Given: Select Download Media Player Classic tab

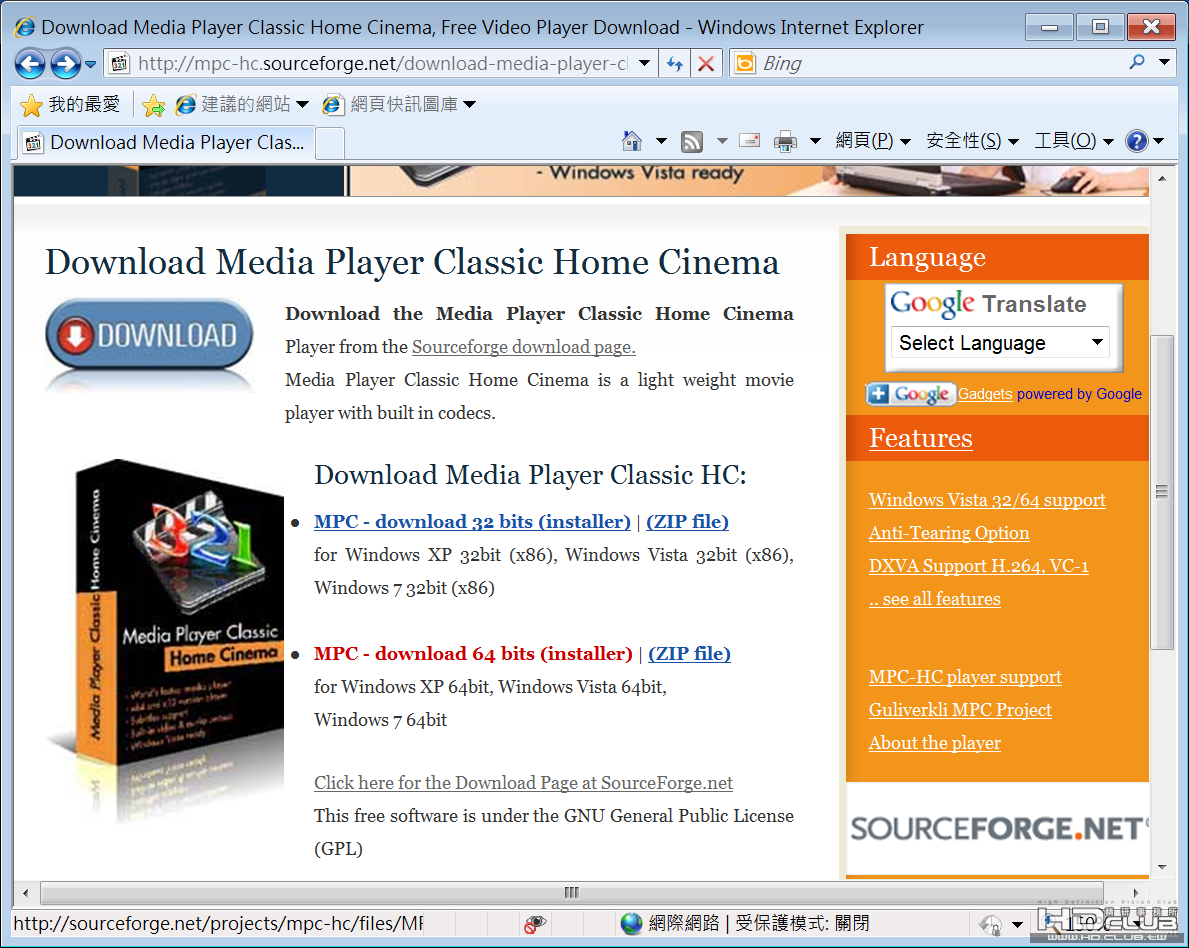Looking at the screenshot, I should [x=165, y=143].
